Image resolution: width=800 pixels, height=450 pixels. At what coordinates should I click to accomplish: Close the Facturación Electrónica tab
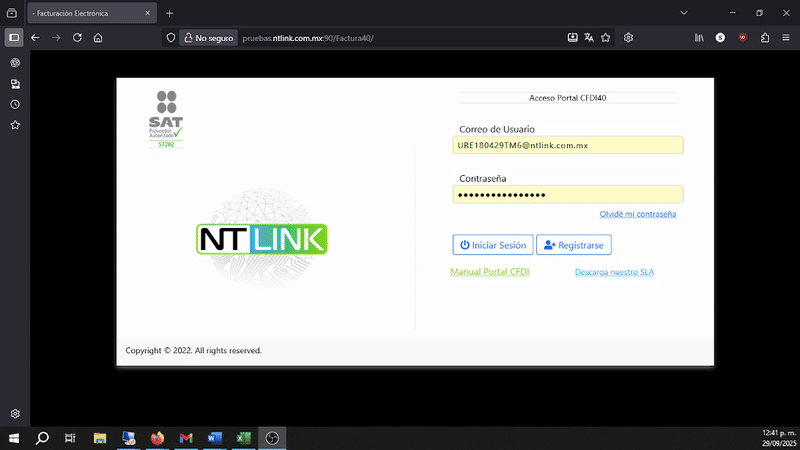click(x=147, y=13)
